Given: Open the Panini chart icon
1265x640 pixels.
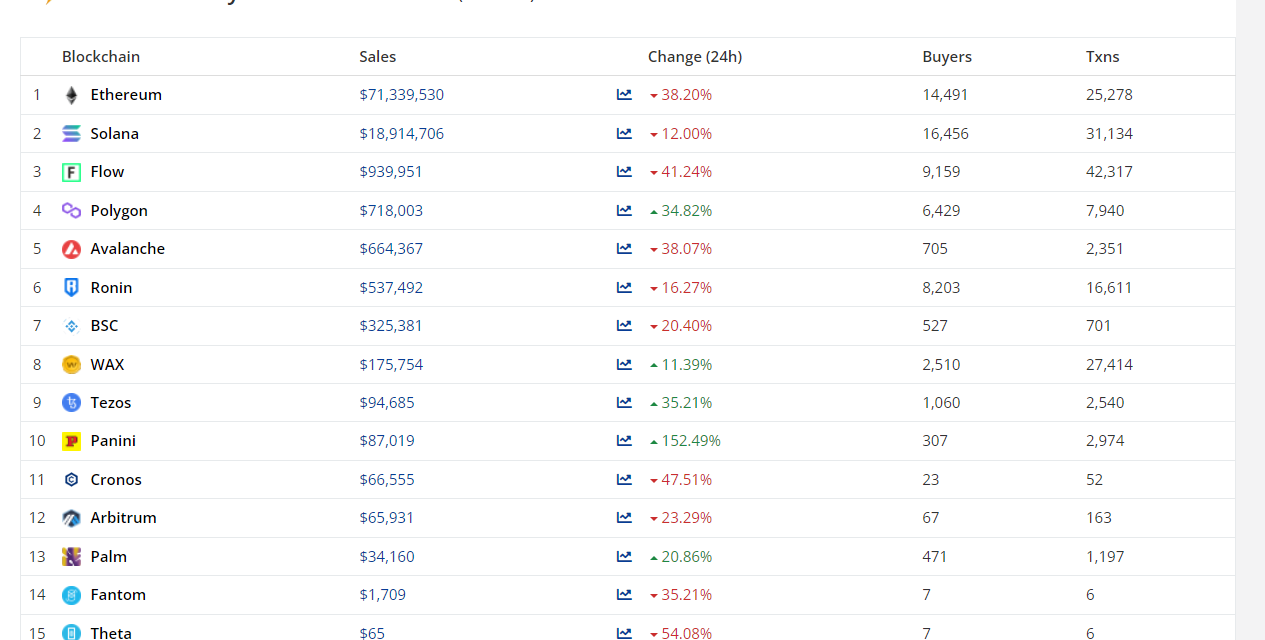Looking at the screenshot, I should point(625,440).
